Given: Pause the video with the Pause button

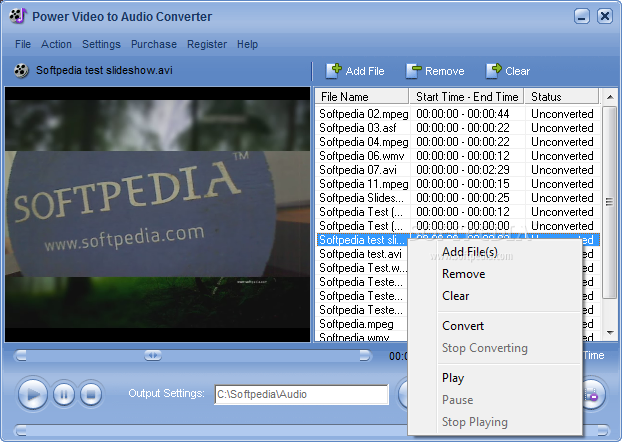Looking at the screenshot, I should tap(63, 394).
